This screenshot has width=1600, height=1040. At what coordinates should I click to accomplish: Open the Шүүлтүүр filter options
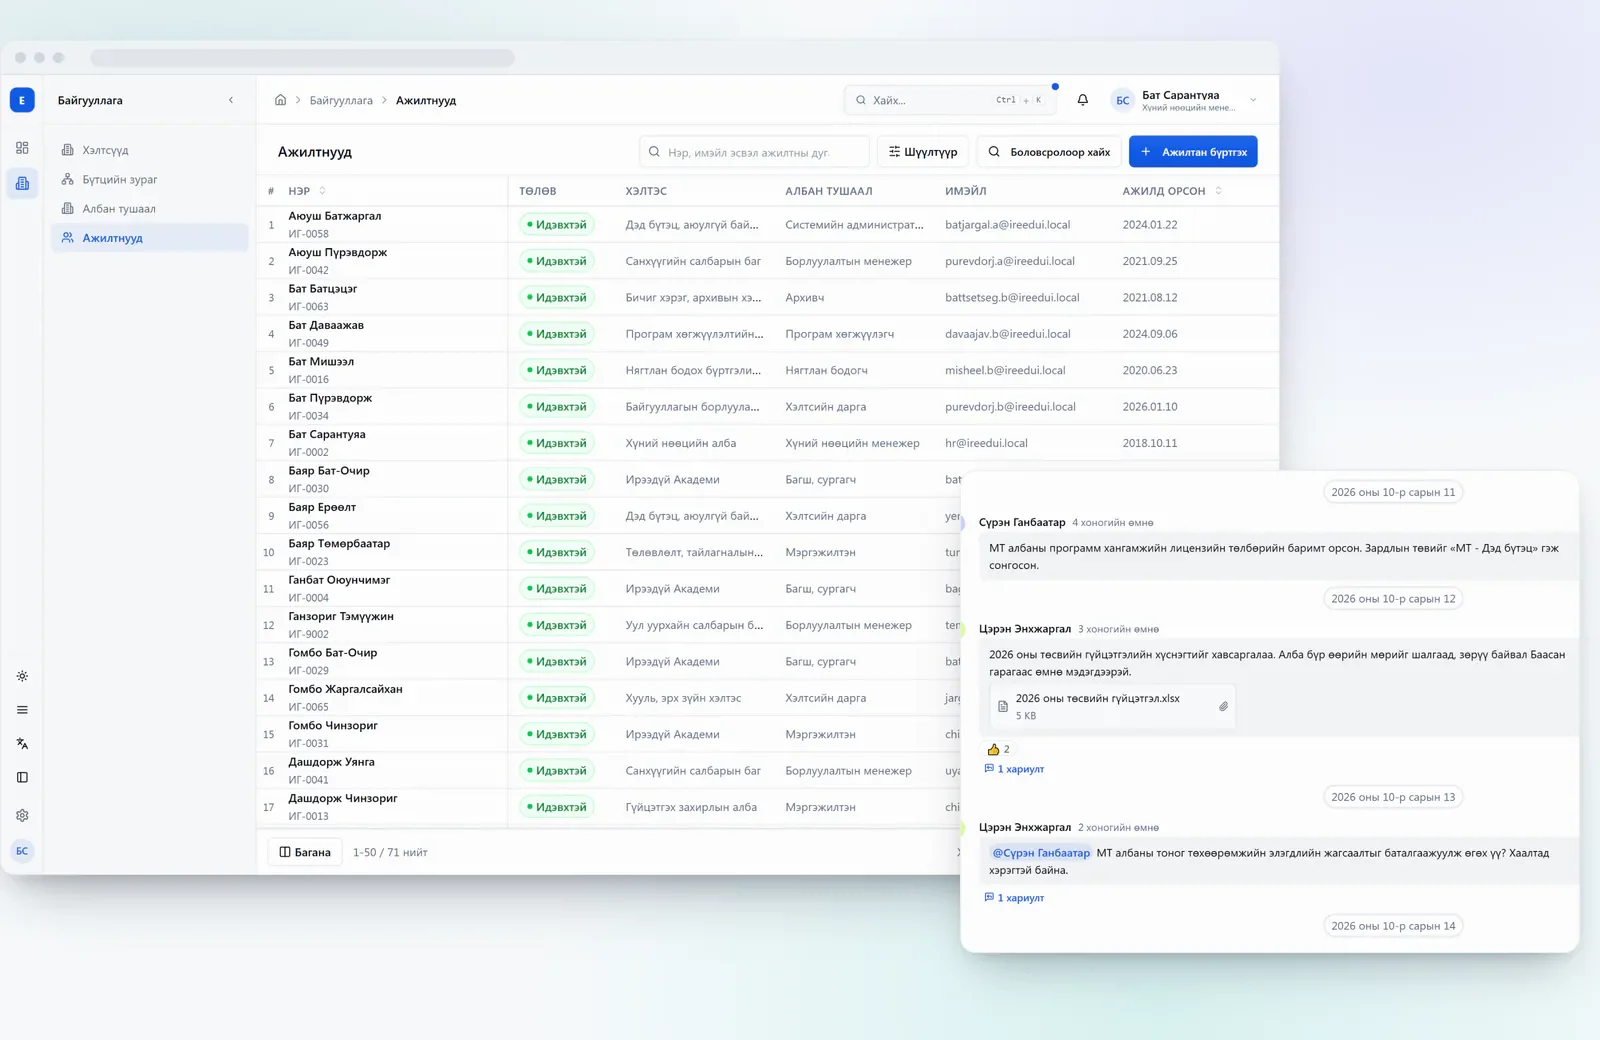[x=923, y=152]
